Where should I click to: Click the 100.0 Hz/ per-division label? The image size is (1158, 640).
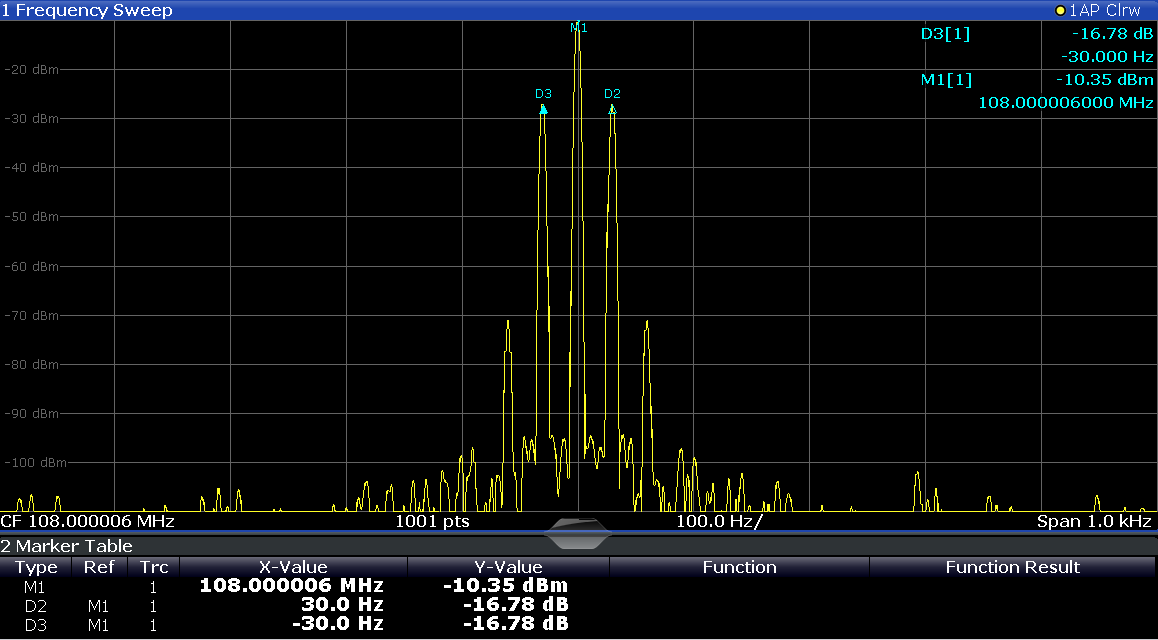point(719,521)
